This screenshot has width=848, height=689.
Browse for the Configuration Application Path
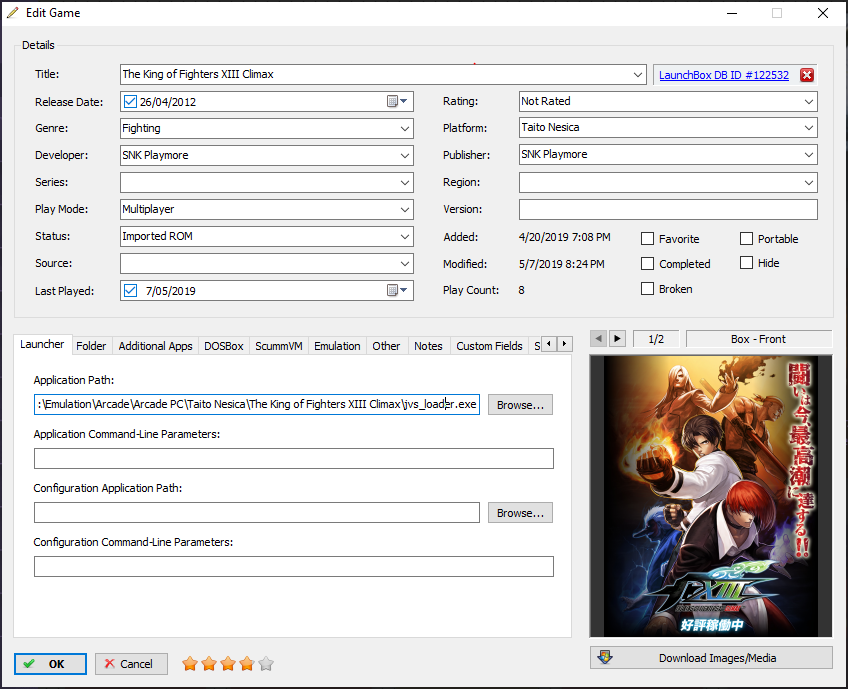(x=520, y=513)
